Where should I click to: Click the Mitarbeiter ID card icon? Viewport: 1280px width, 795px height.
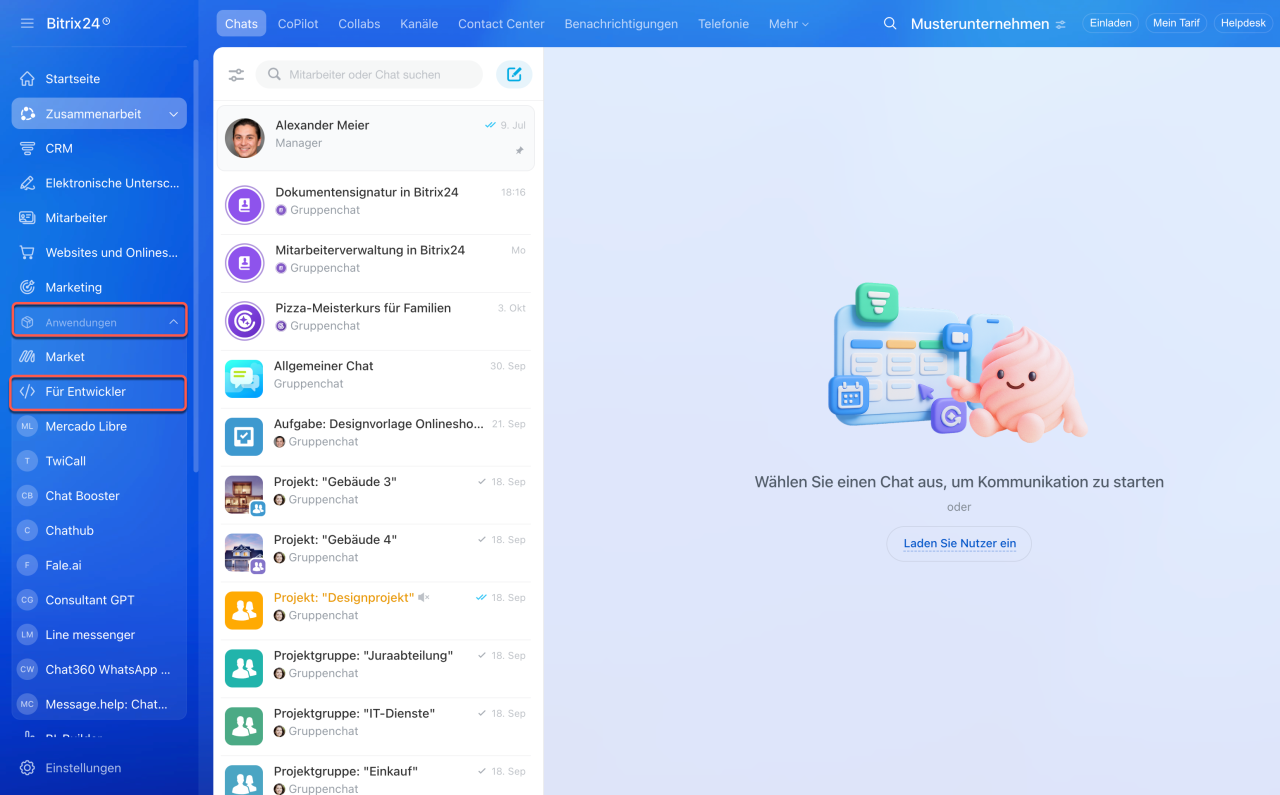click(x=27, y=218)
